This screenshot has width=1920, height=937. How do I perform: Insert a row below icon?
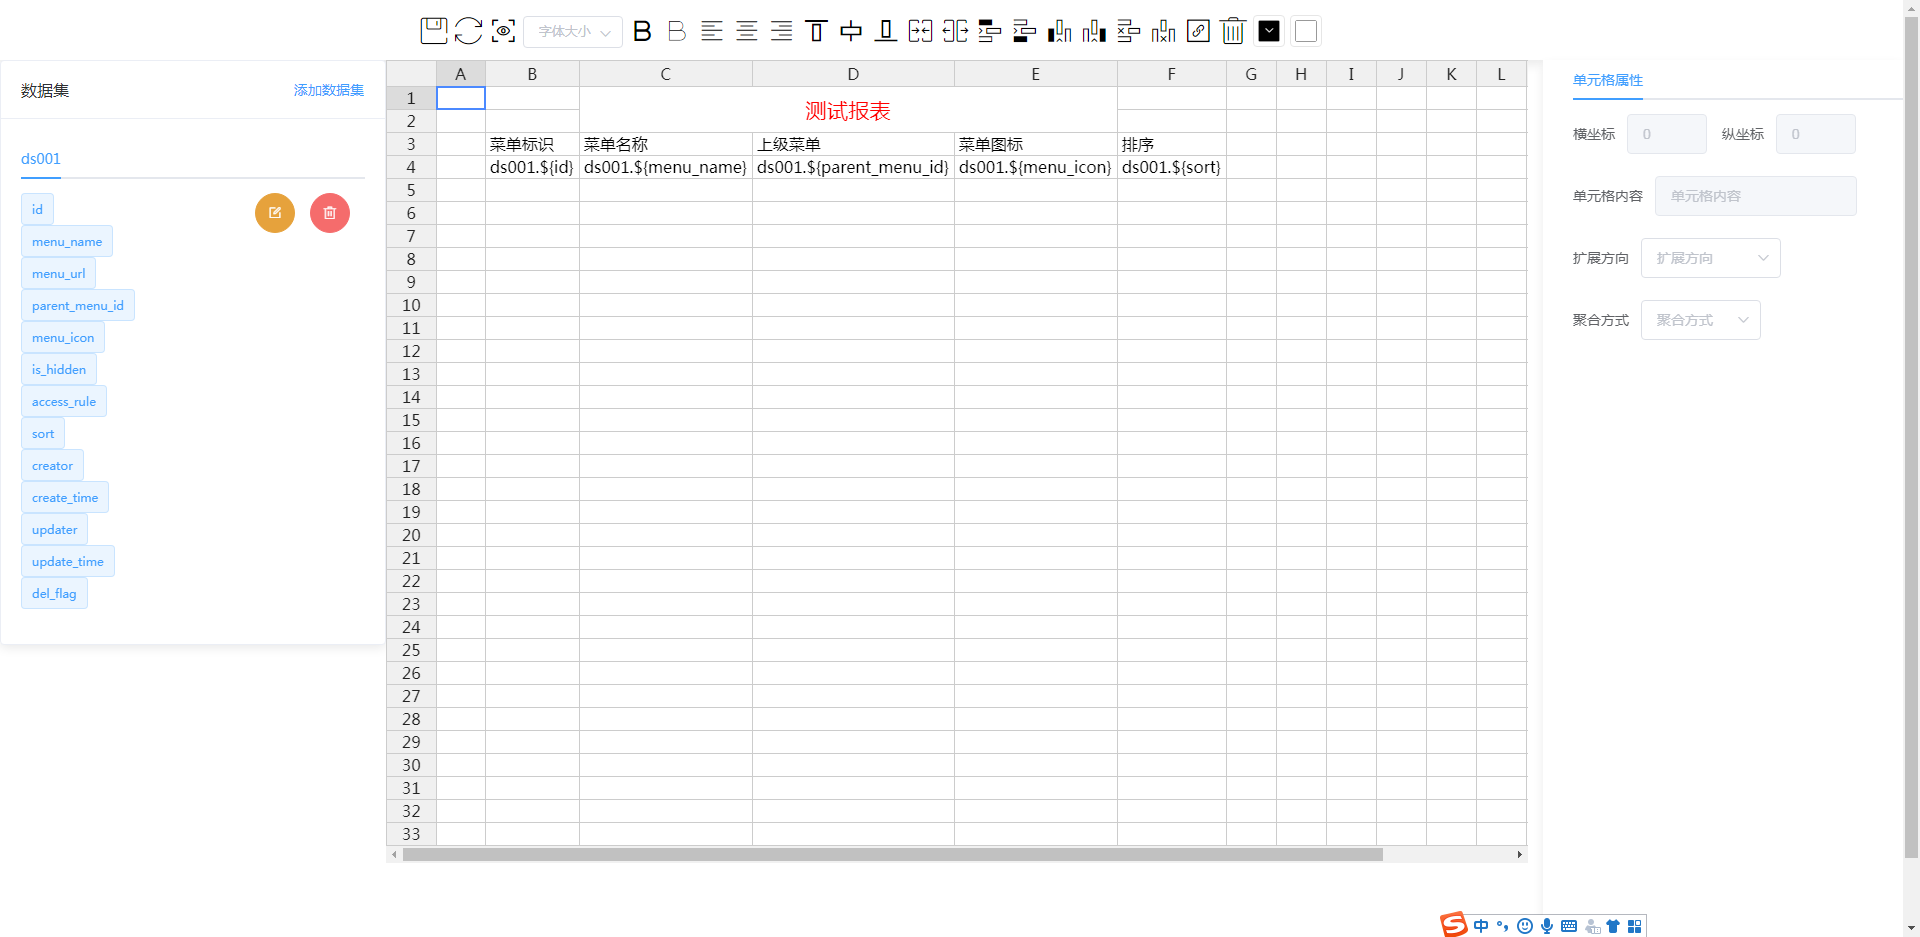click(x=1024, y=31)
